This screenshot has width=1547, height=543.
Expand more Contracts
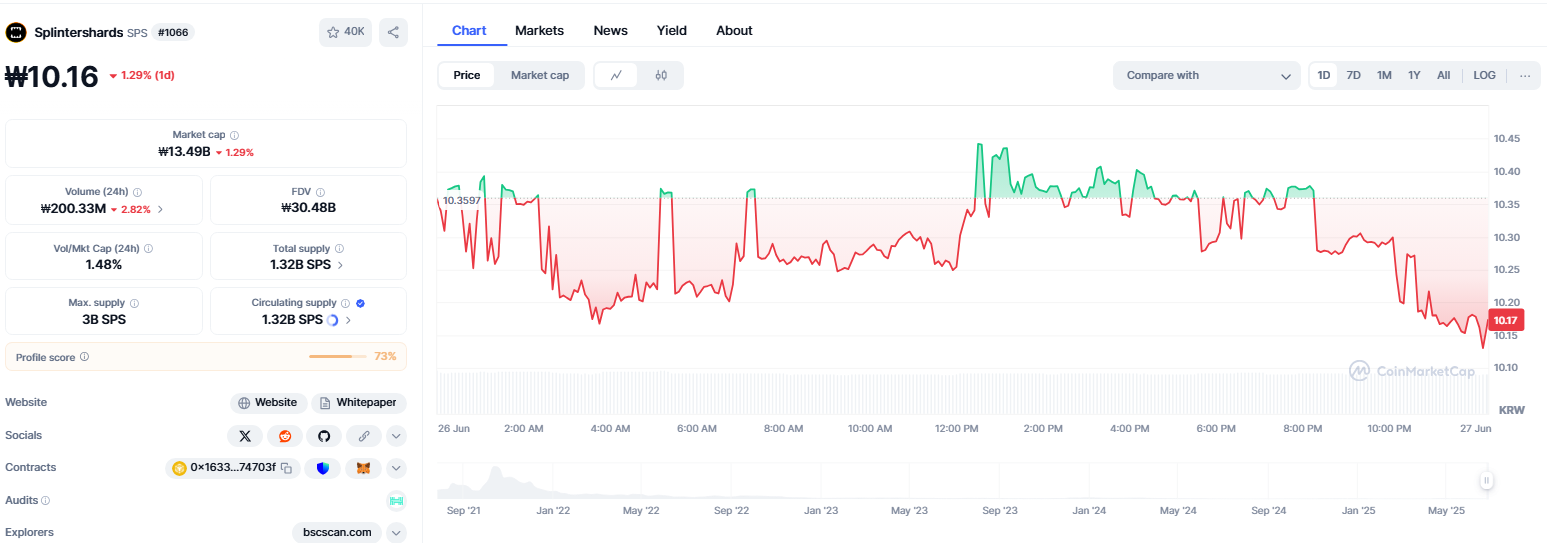pos(396,468)
